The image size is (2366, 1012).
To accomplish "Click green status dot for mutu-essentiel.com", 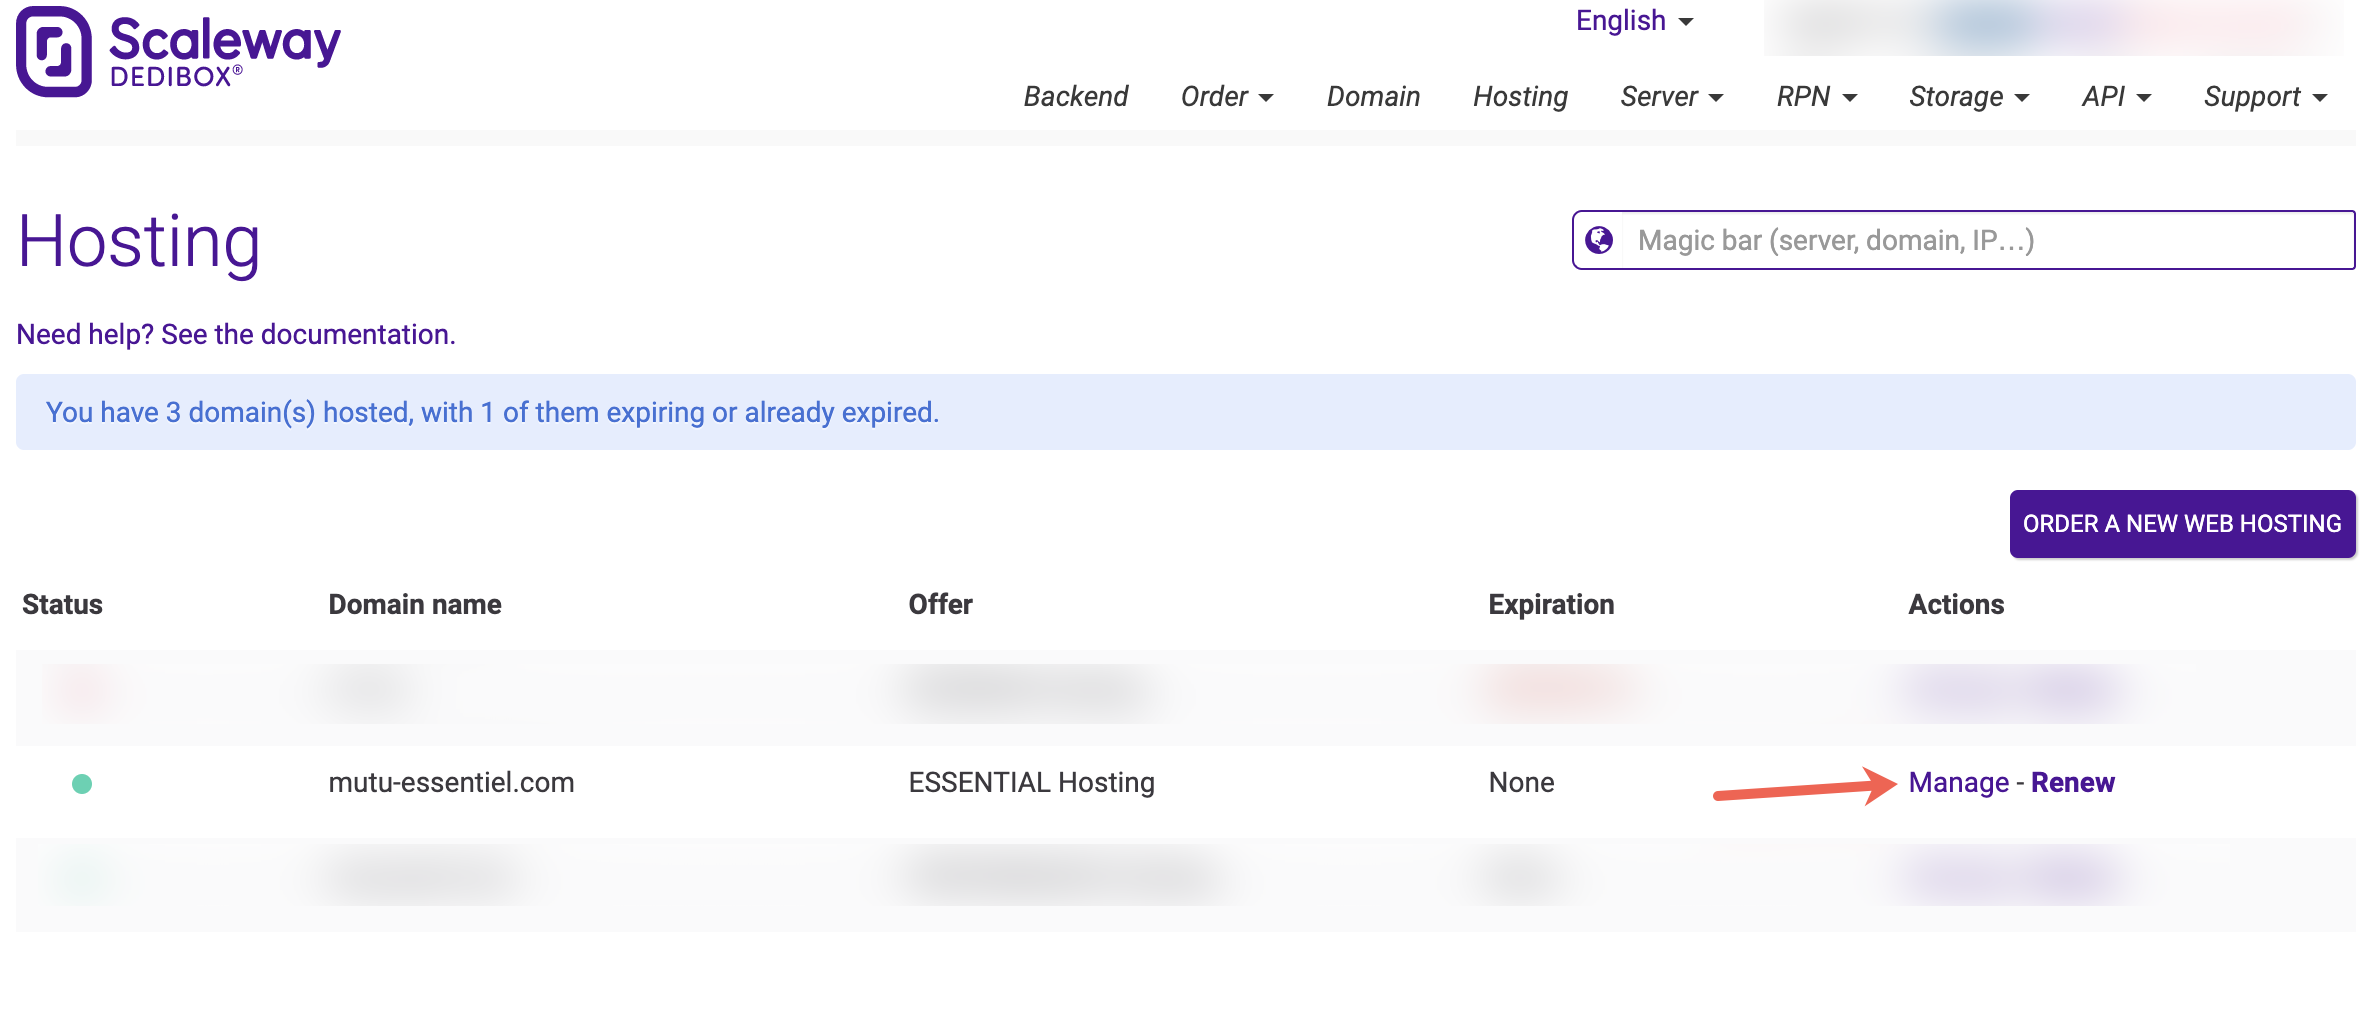I will (82, 784).
